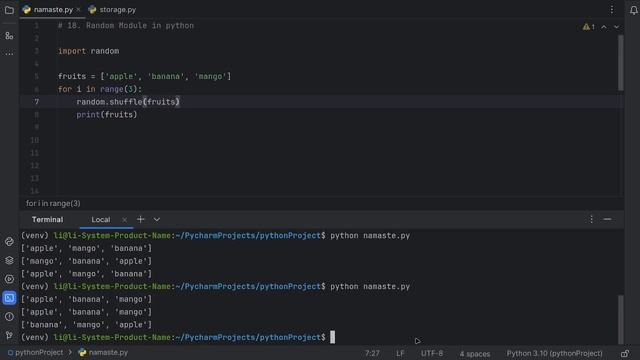Click the namaste.py breadcrumb in status bar
Screen dimensions: 640x360
[103, 353]
